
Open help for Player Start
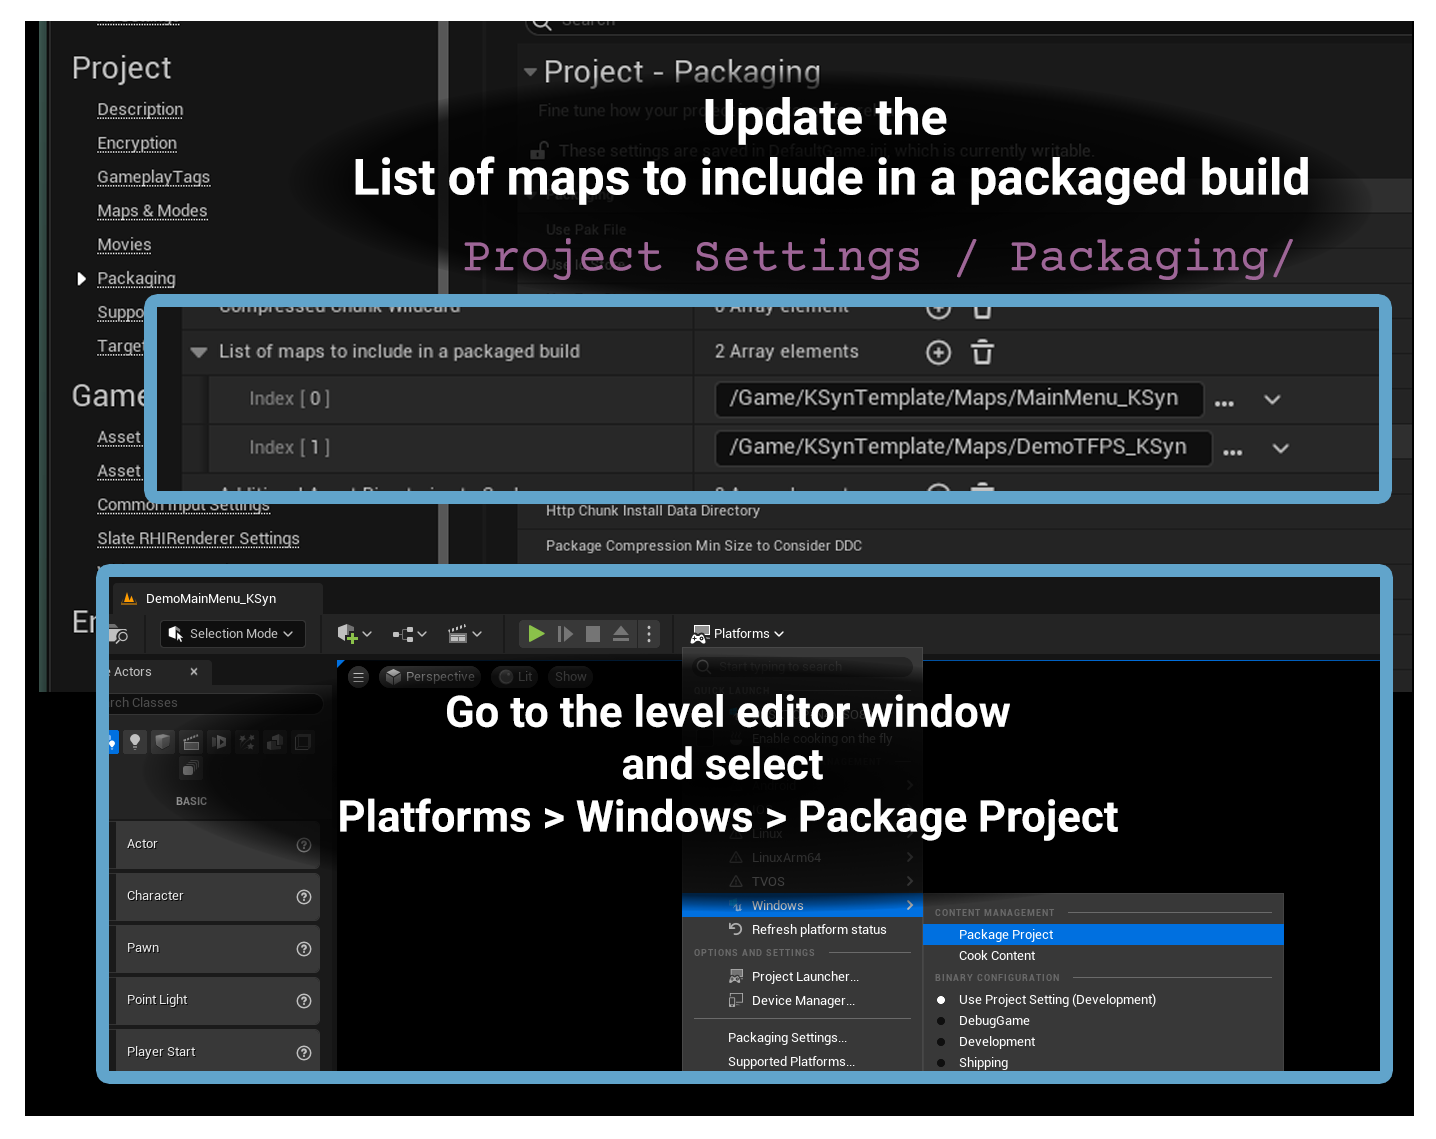pos(304,1053)
